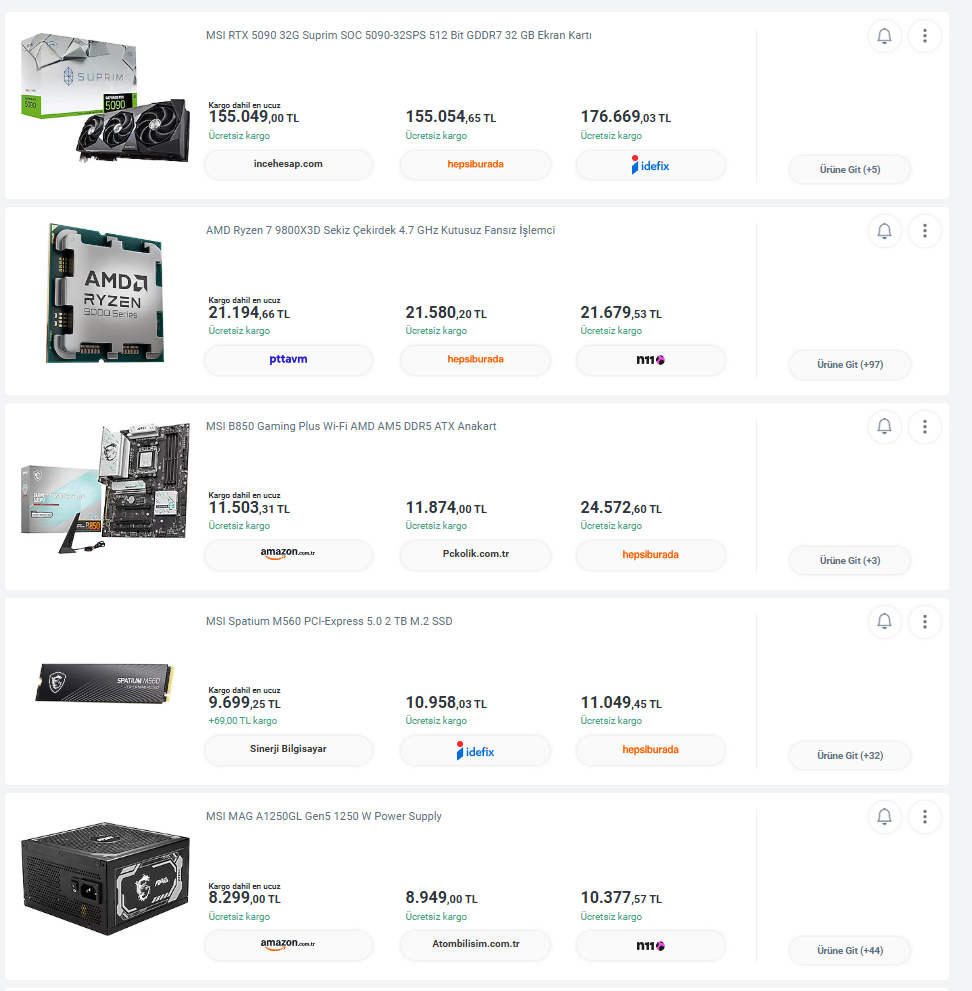This screenshot has width=972, height=991.
Task: Open Pckolik.com.tr offer for MSI B850
Action: click(x=475, y=554)
